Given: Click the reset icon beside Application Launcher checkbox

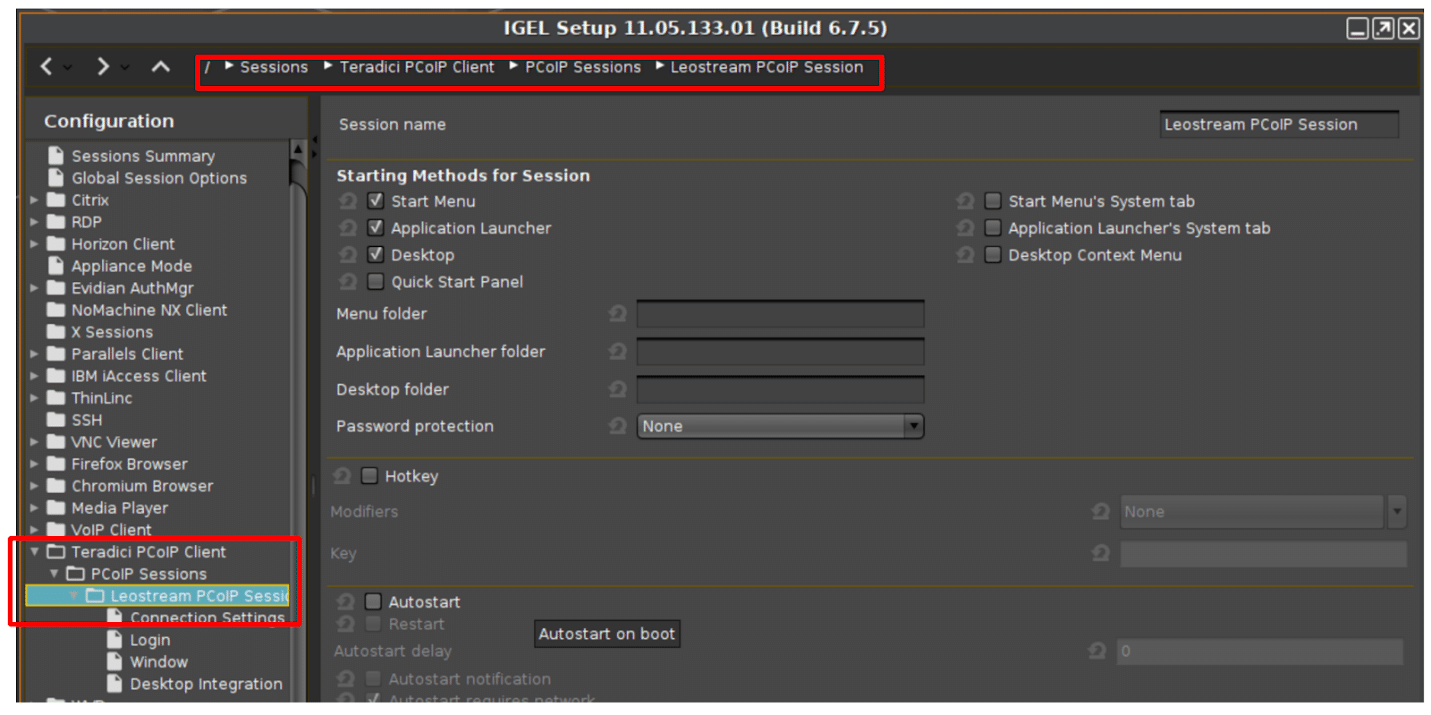Looking at the screenshot, I should pyautogui.click(x=348, y=228).
